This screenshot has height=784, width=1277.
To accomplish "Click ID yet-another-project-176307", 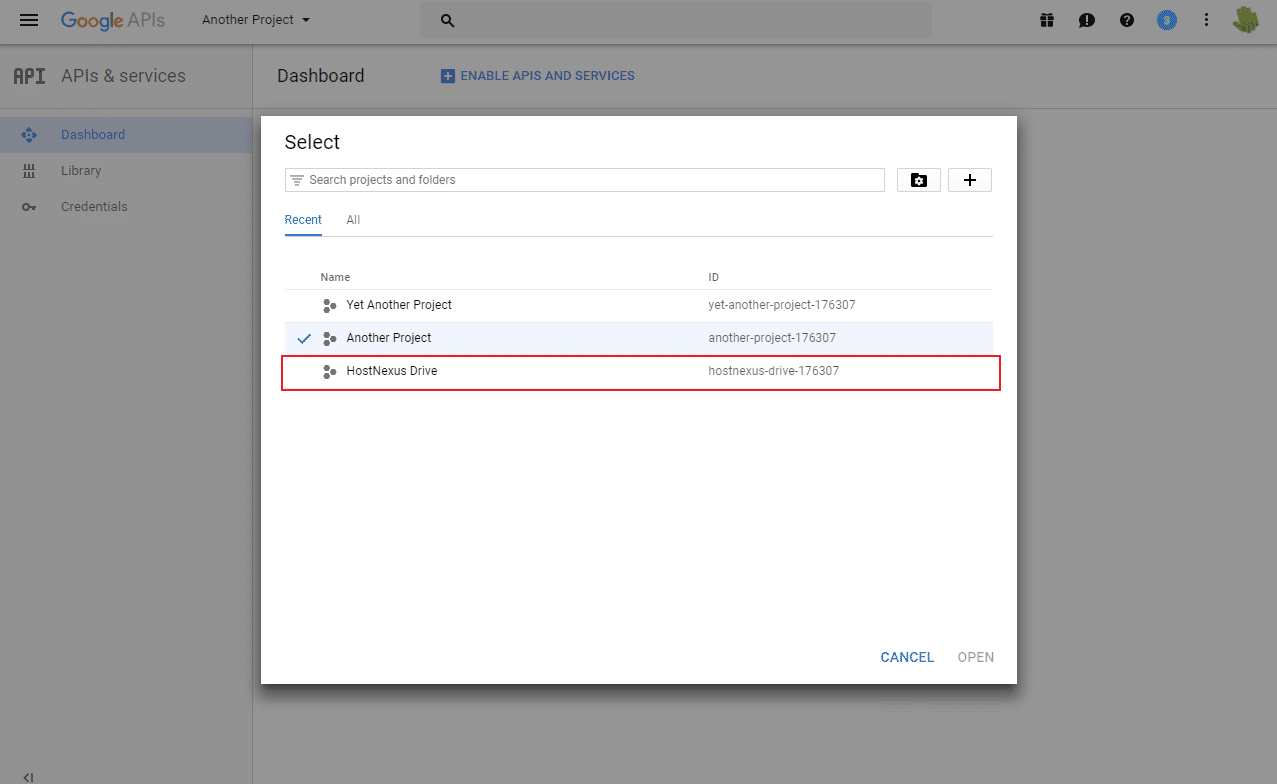I will click(782, 305).
